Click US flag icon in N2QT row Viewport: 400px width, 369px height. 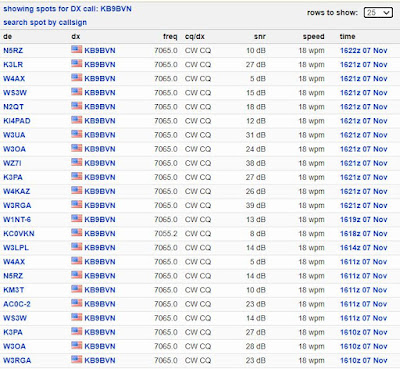point(76,106)
